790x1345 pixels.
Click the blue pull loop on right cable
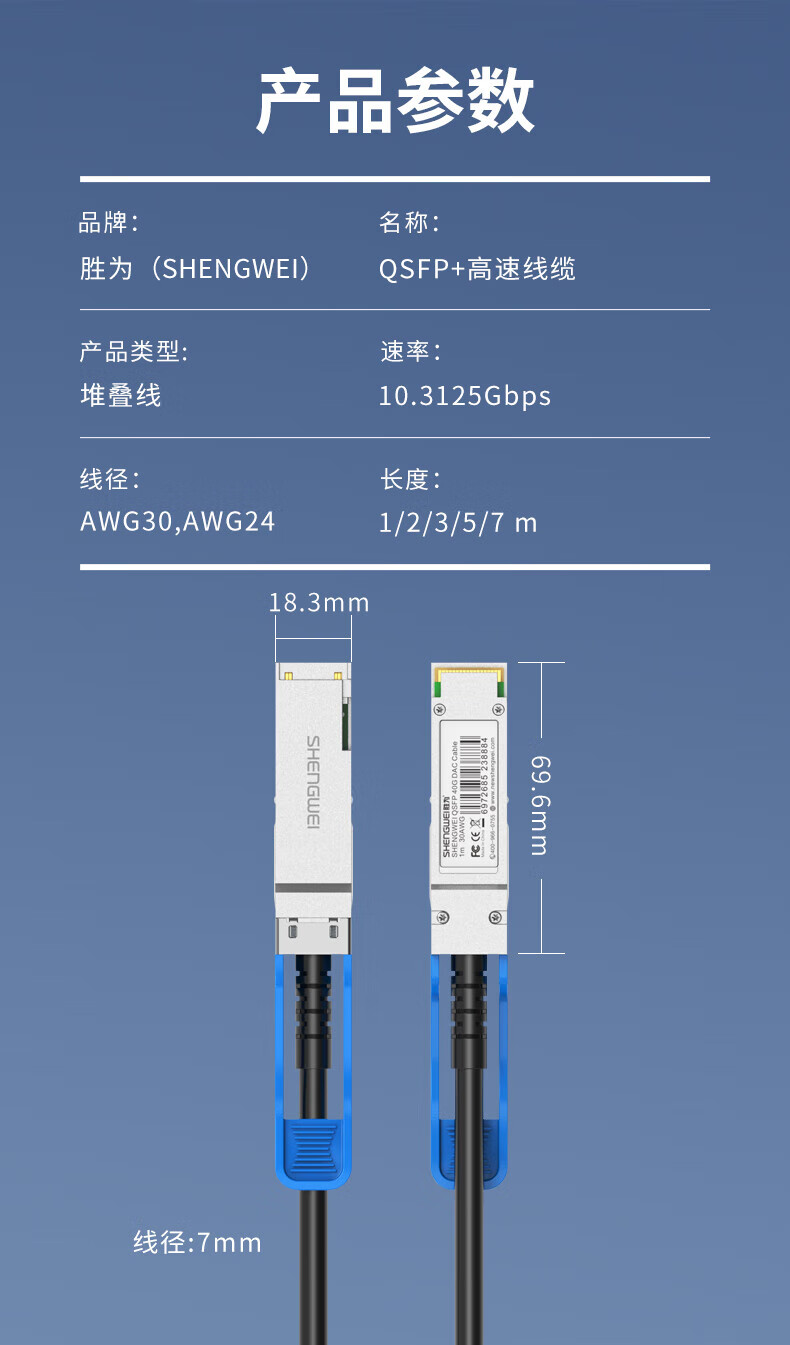click(x=469, y=1071)
